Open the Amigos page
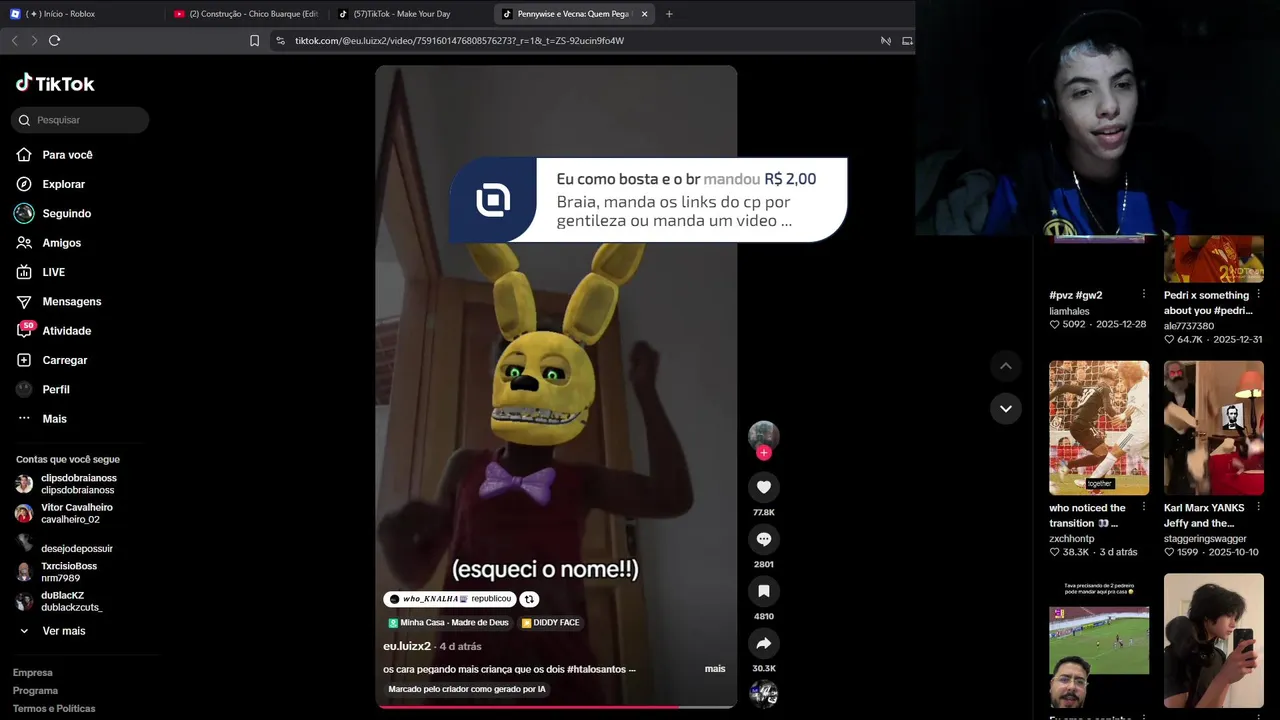Image resolution: width=1280 pixels, height=720 pixels. tap(61, 243)
